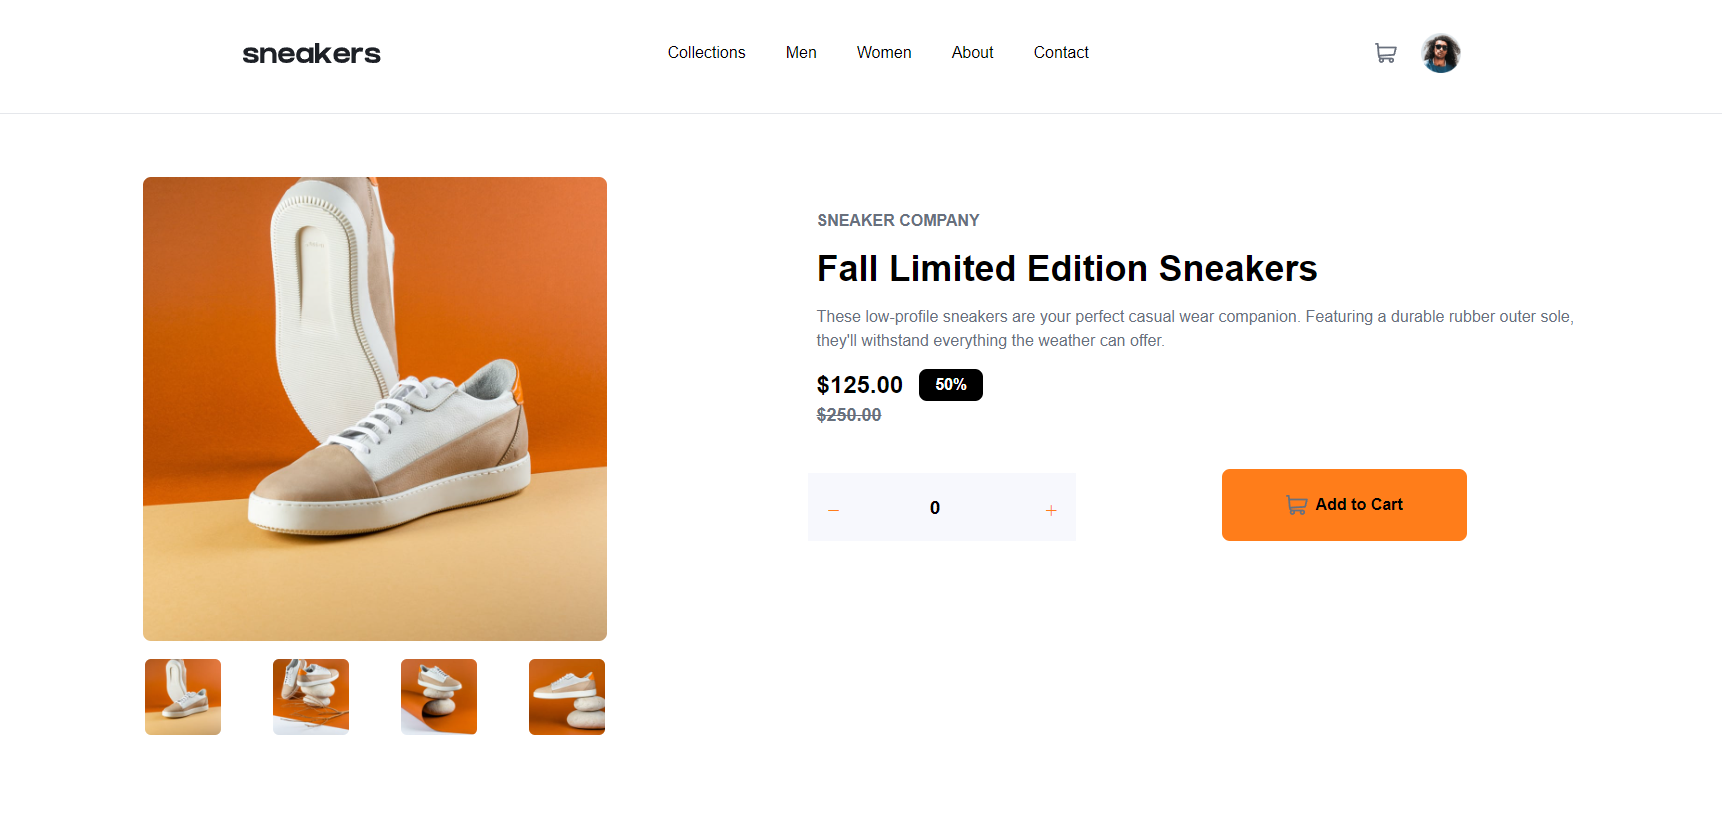View the fourth sneaker thumbnail
Viewport: 1722px width, 831px height.
tap(567, 697)
